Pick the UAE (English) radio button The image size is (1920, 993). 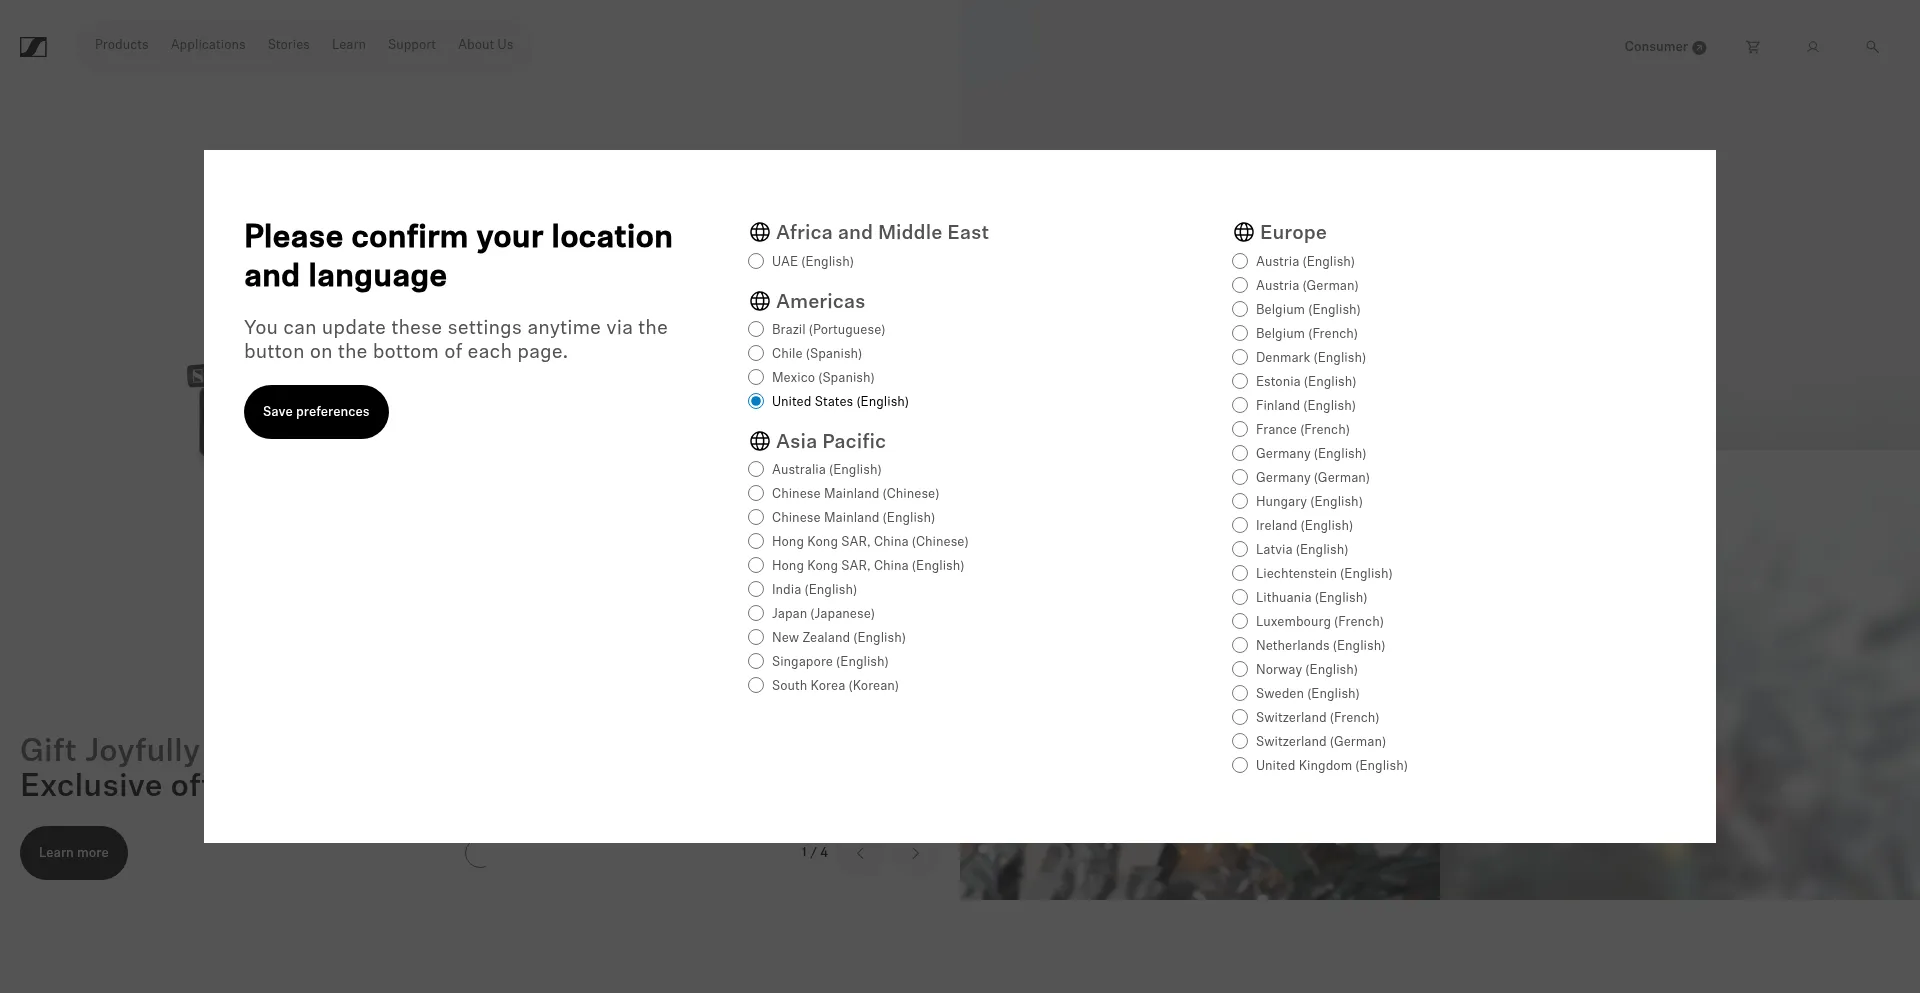756,262
